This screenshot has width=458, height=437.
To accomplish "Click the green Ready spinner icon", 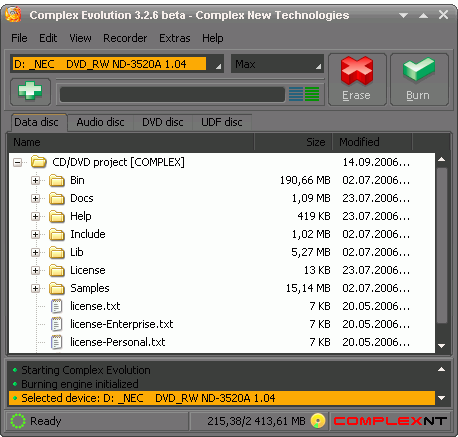I will point(18,421).
